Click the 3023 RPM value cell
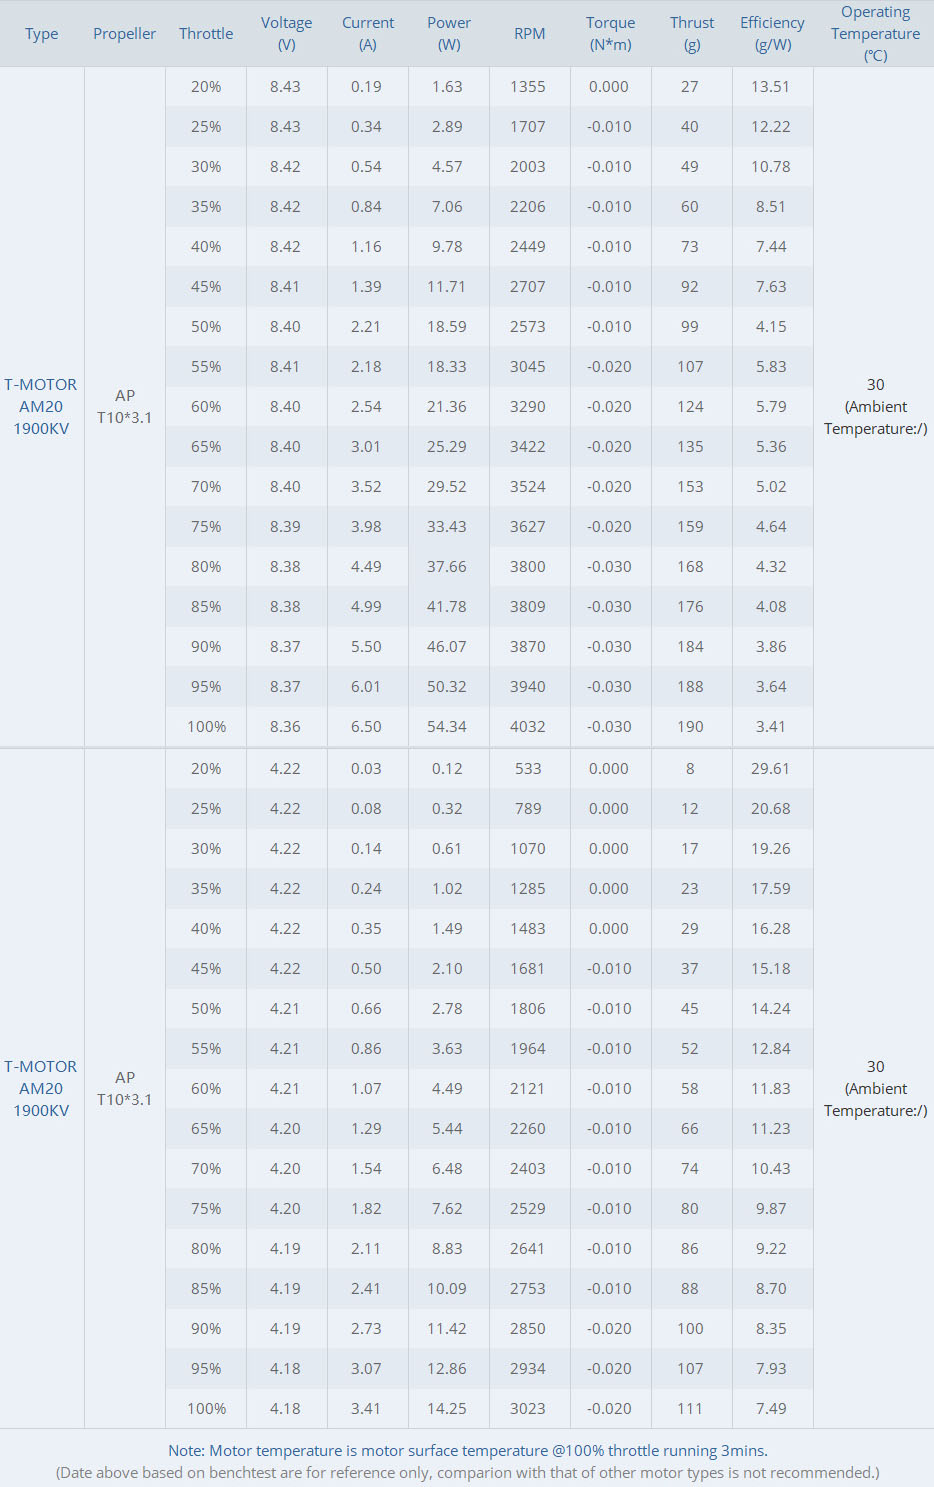Viewport: 934px width, 1487px height. coord(528,1409)
